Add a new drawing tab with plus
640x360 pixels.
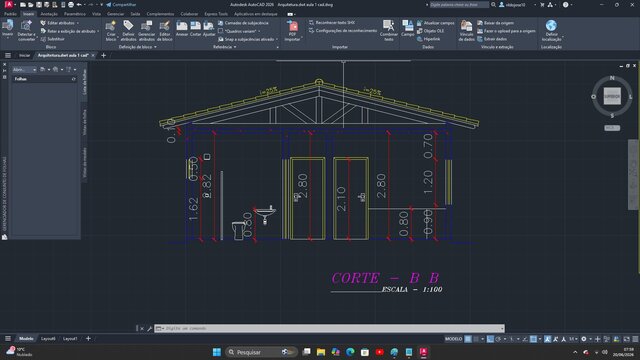[x=103, y=55]
